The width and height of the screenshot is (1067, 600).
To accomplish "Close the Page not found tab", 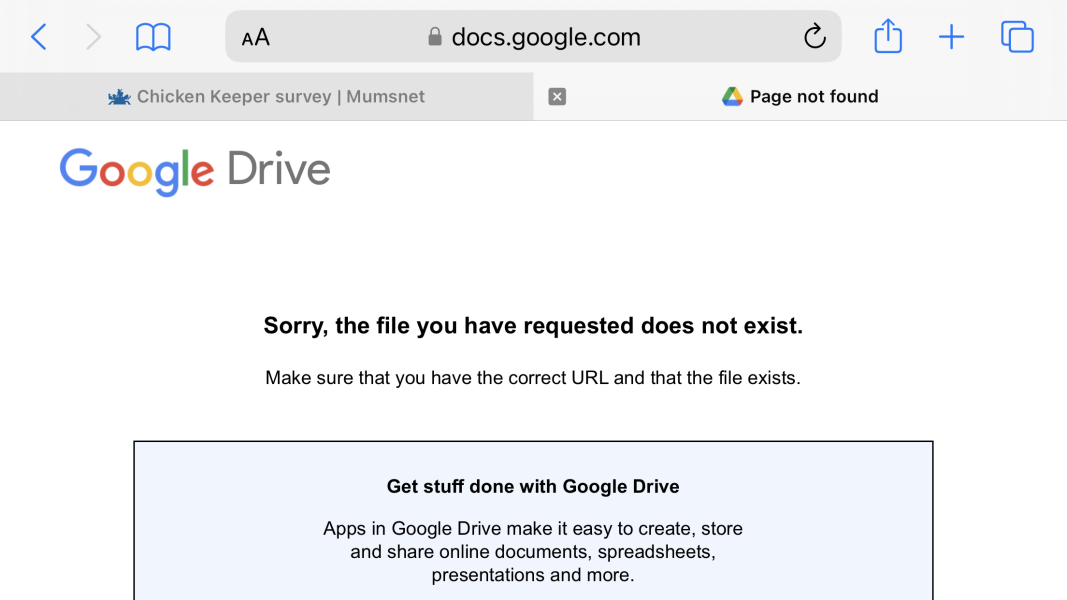I will (x=558, y=96).
